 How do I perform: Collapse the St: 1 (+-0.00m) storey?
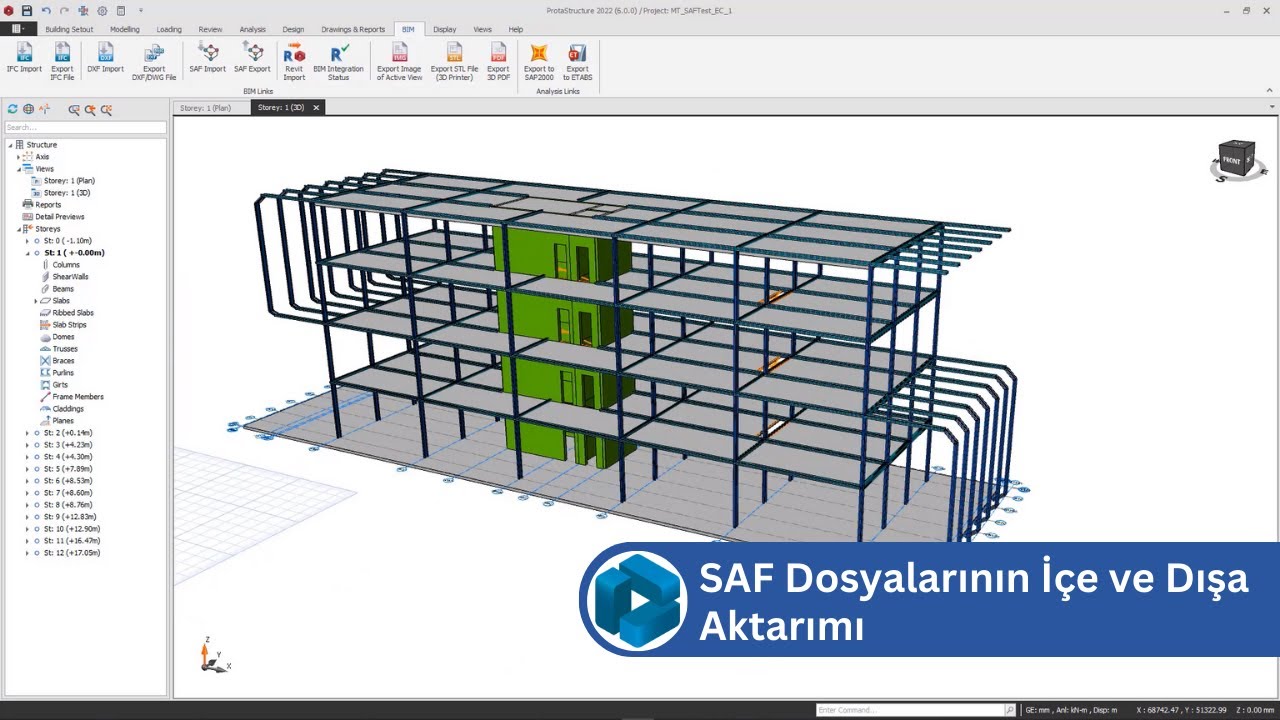(x=28, y=253)
